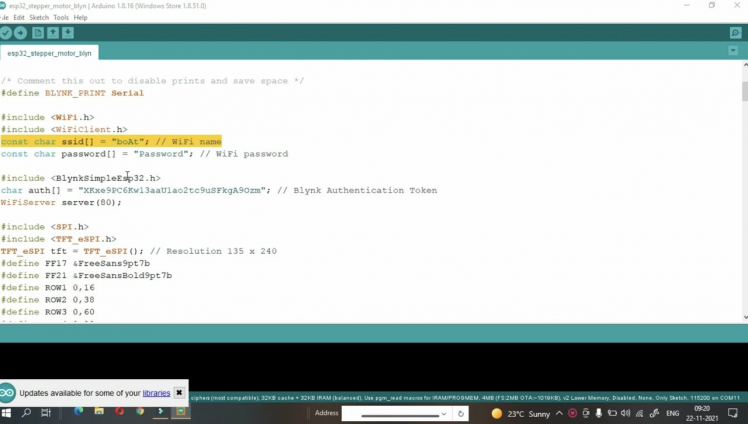
Task: Click the Blynk auth token string
Action: (x=172, y=190)
